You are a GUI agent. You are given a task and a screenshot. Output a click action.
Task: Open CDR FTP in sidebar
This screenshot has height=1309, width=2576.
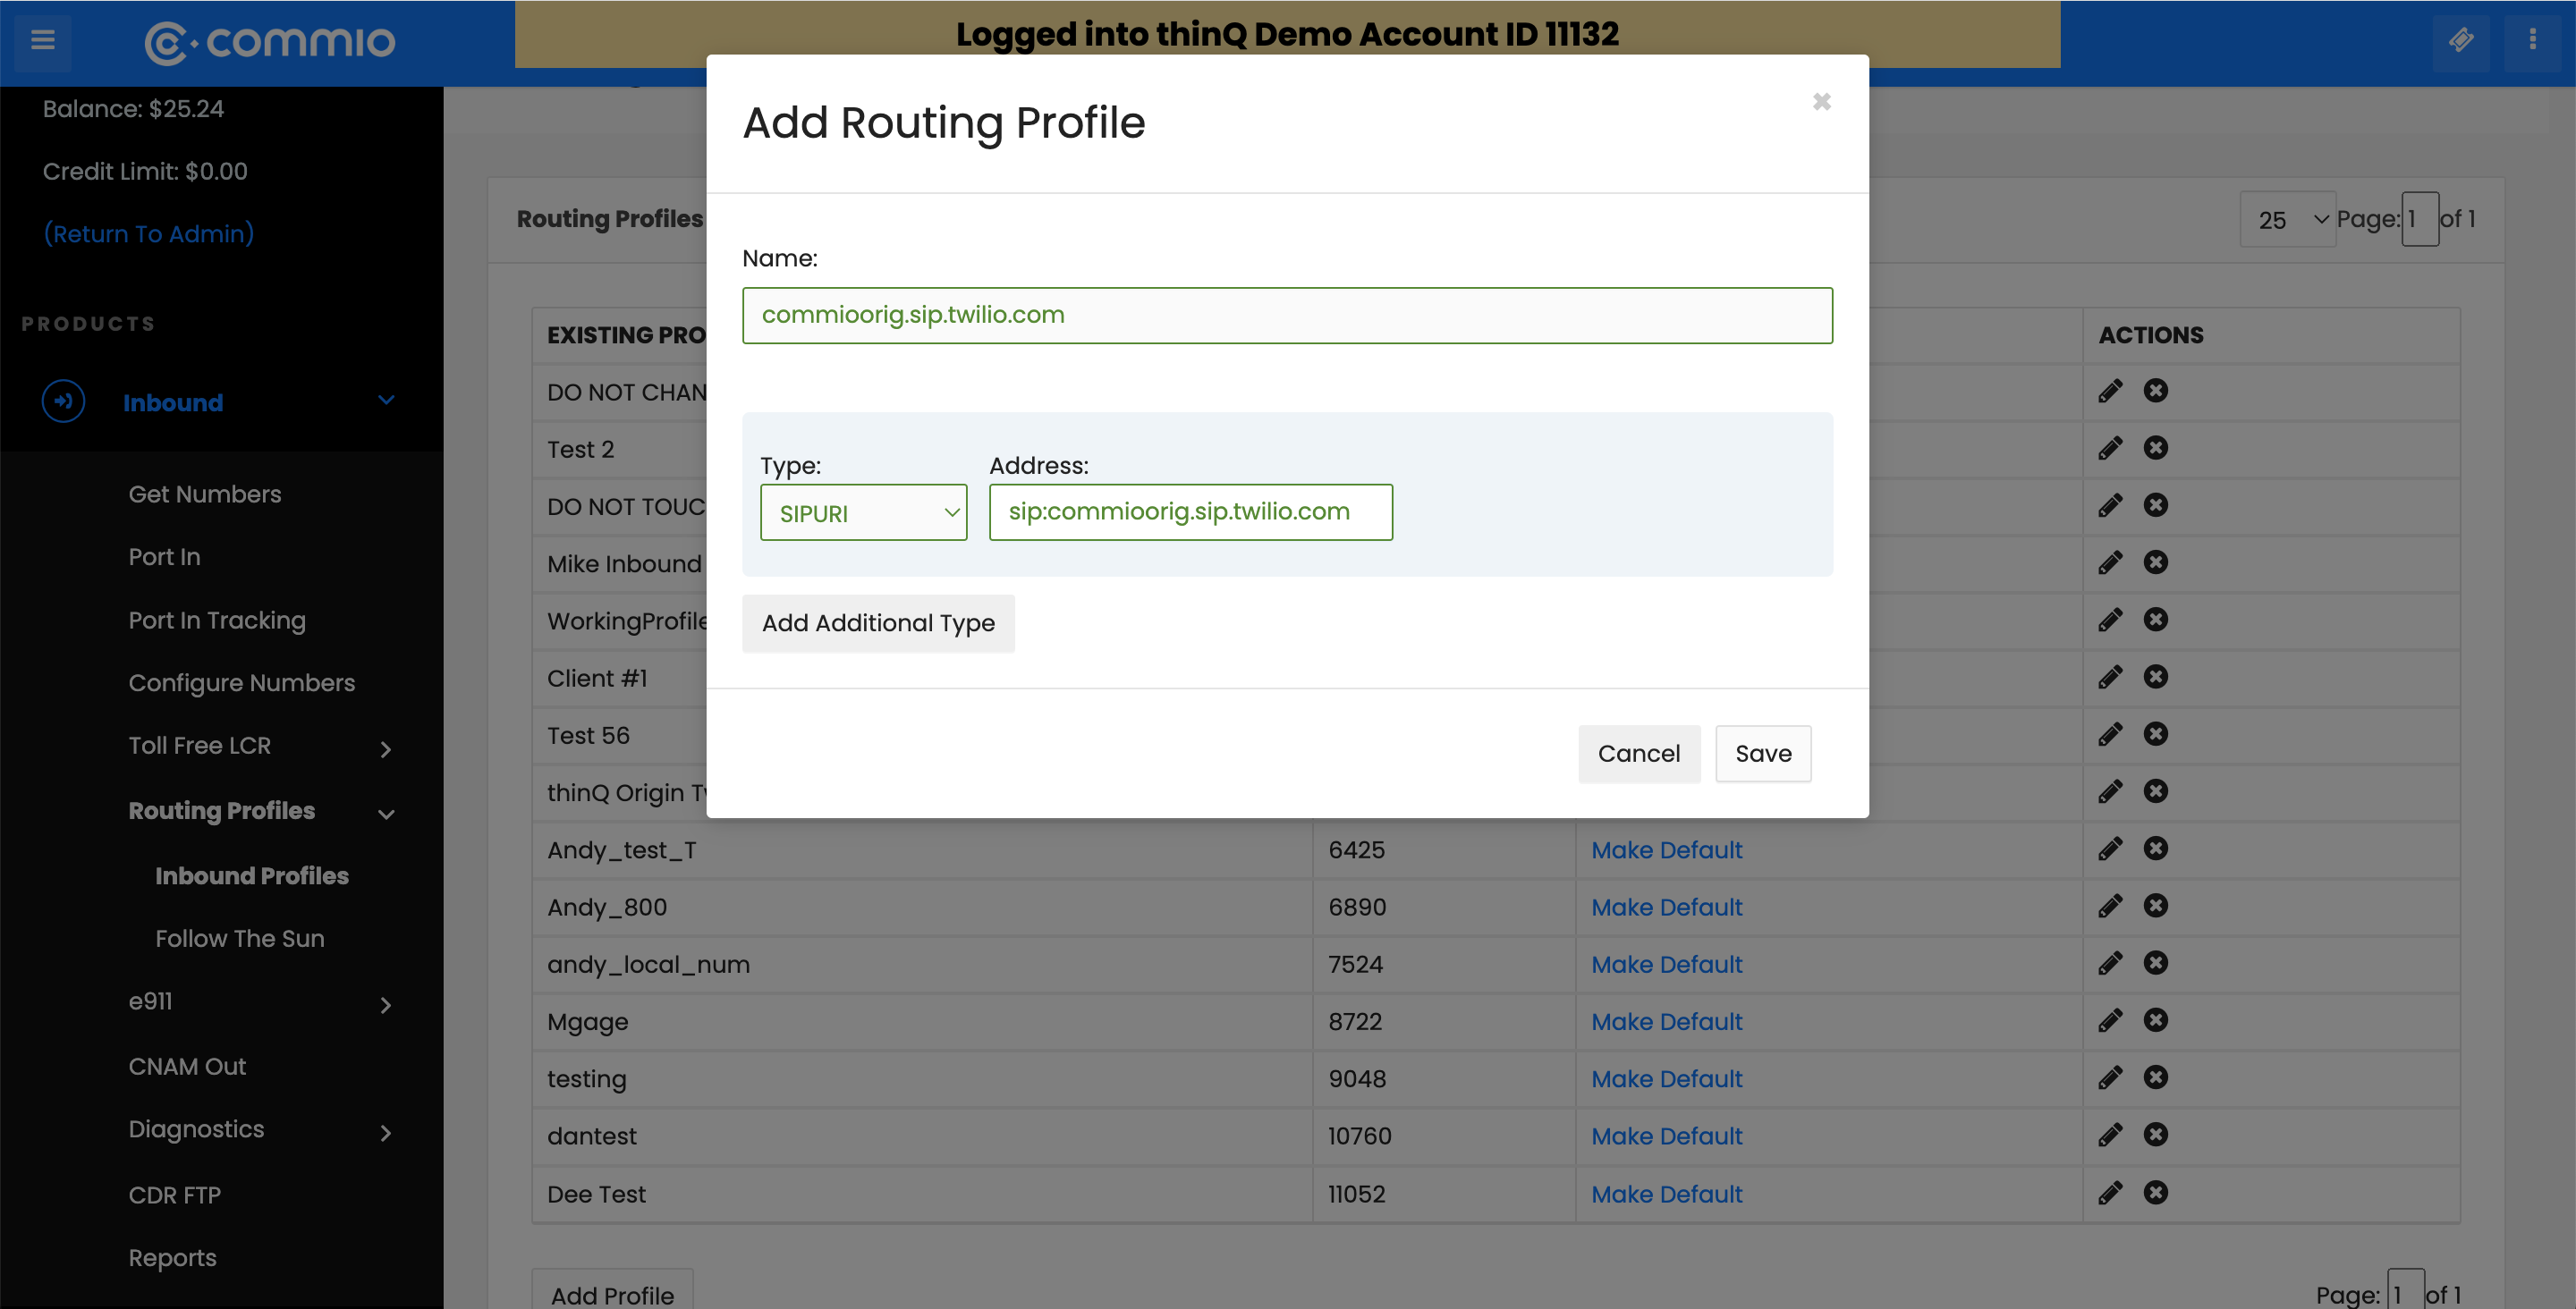point(175,1195)
